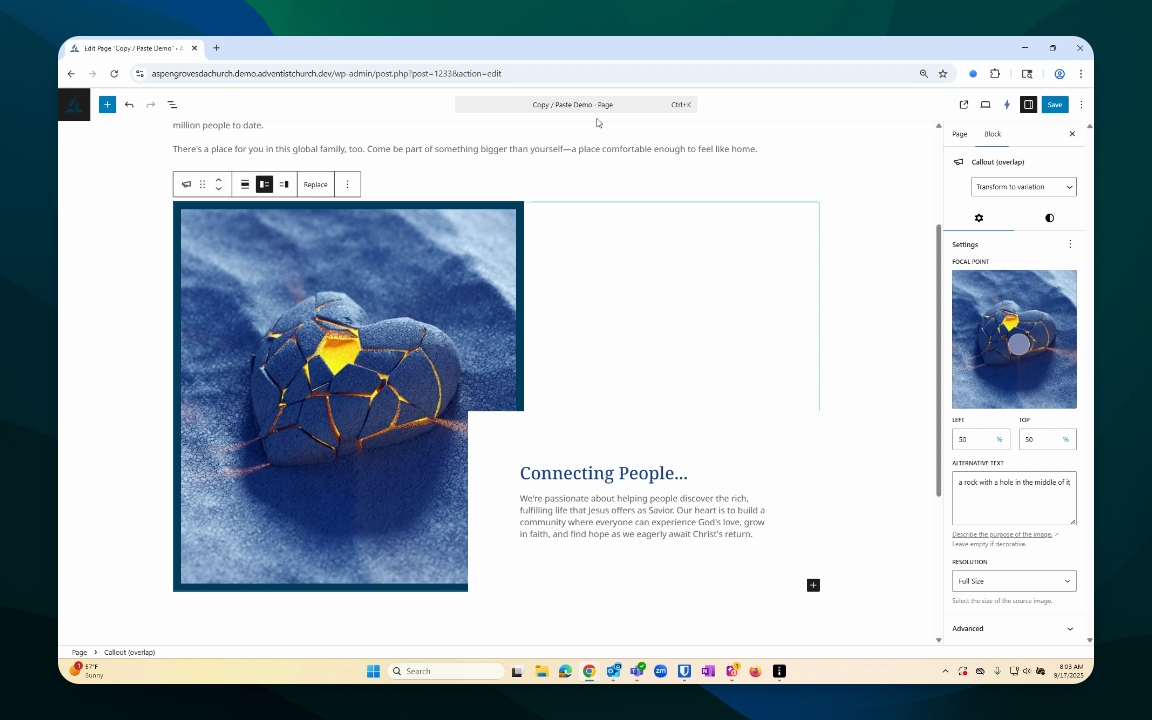Image resolution: width=1152 pixels, height=720 pixels.
Task: Click in the Alternative Text field
Action: coord(1014,498)
